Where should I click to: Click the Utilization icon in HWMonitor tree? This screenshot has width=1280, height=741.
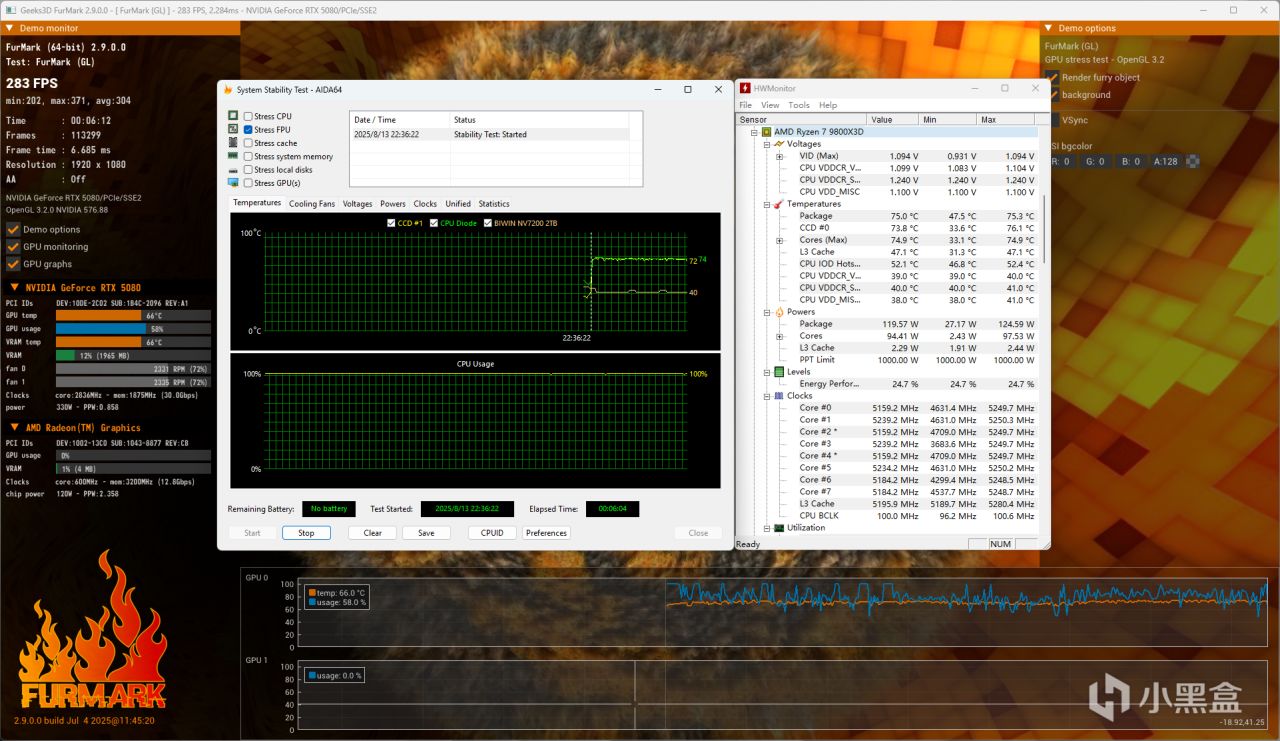778,528
